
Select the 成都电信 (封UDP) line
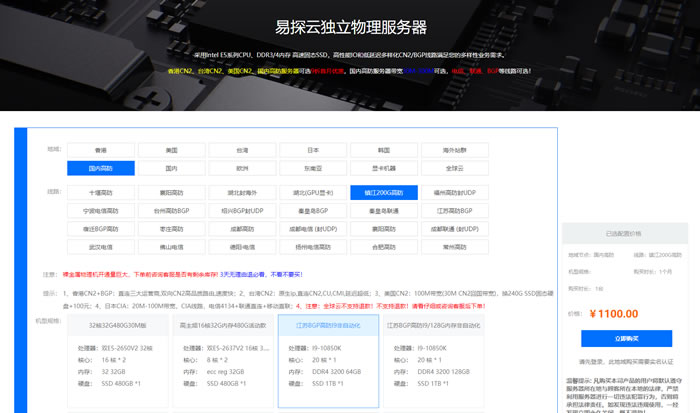(313, 229)
